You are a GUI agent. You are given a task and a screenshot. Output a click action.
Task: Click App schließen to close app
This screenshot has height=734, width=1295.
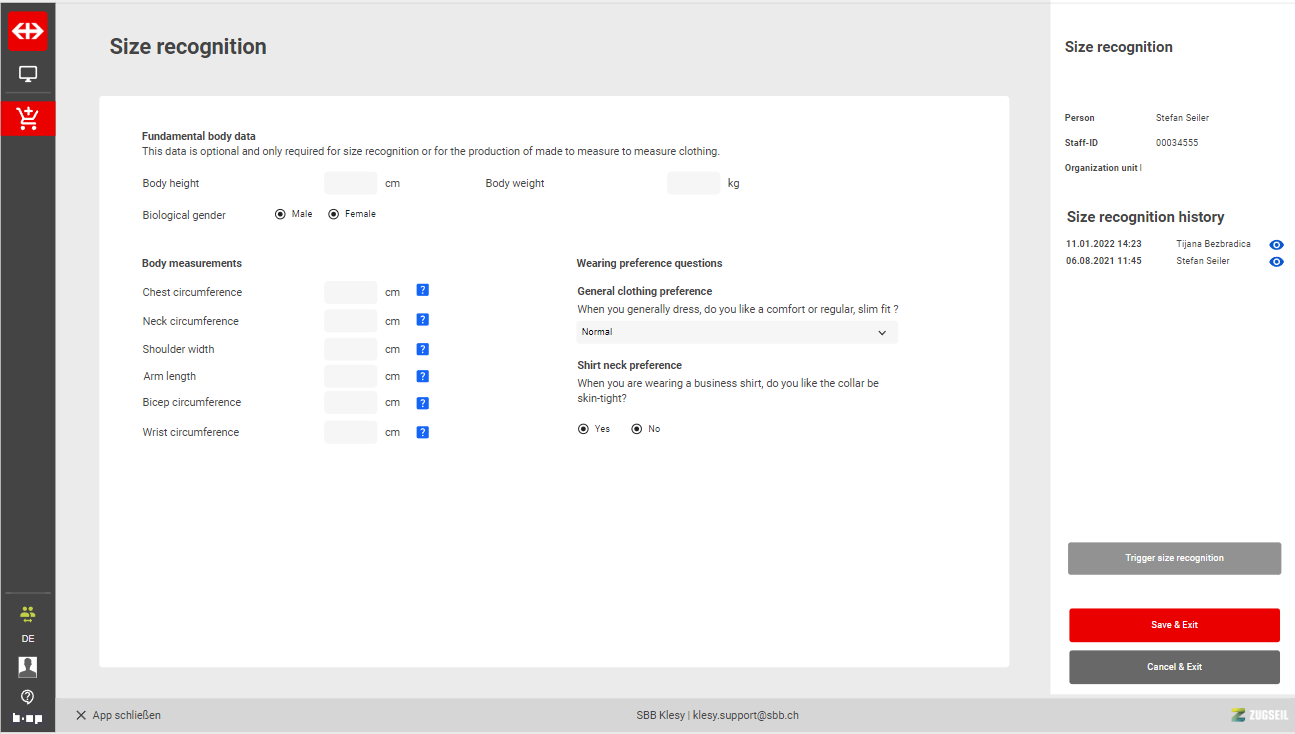(118, 715)
